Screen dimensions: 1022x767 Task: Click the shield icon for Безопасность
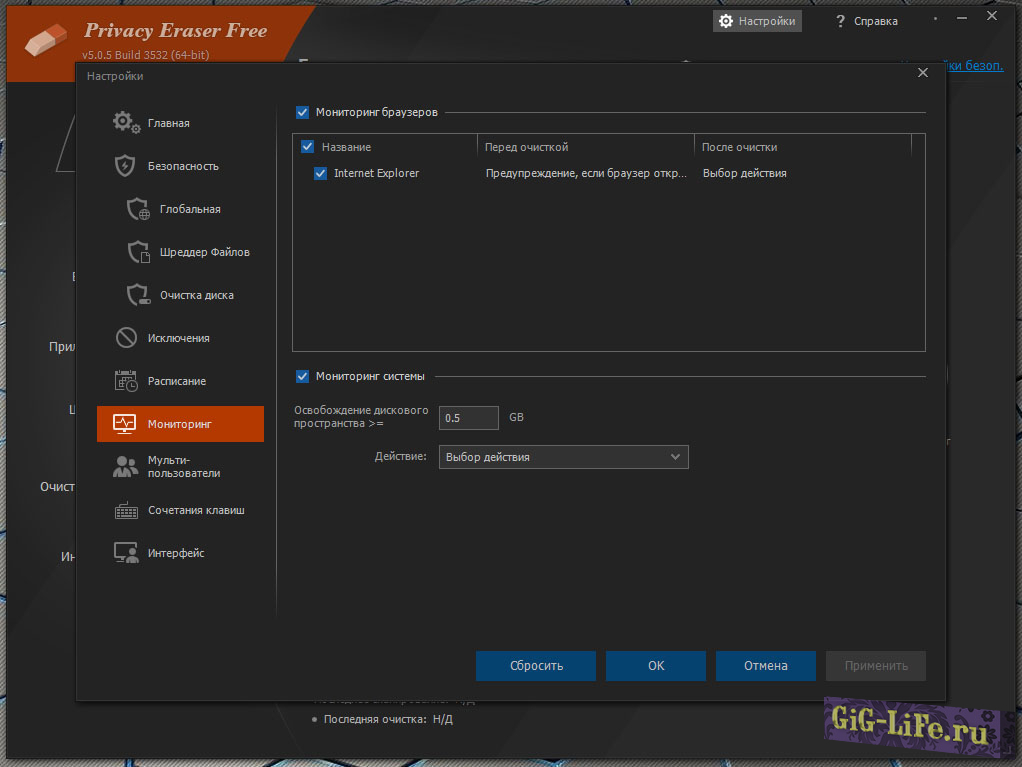tap(126, 166)
